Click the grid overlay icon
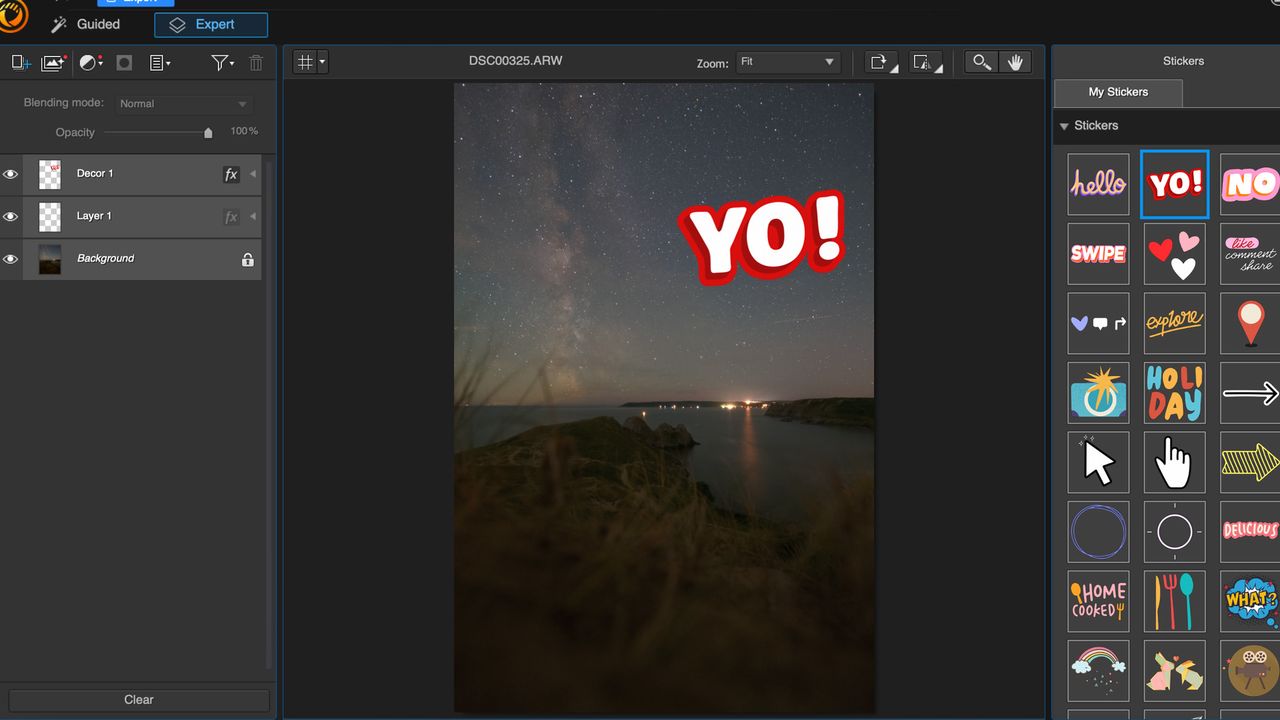This screenshot has width=1280, height=720. click(x=305, y=62)
